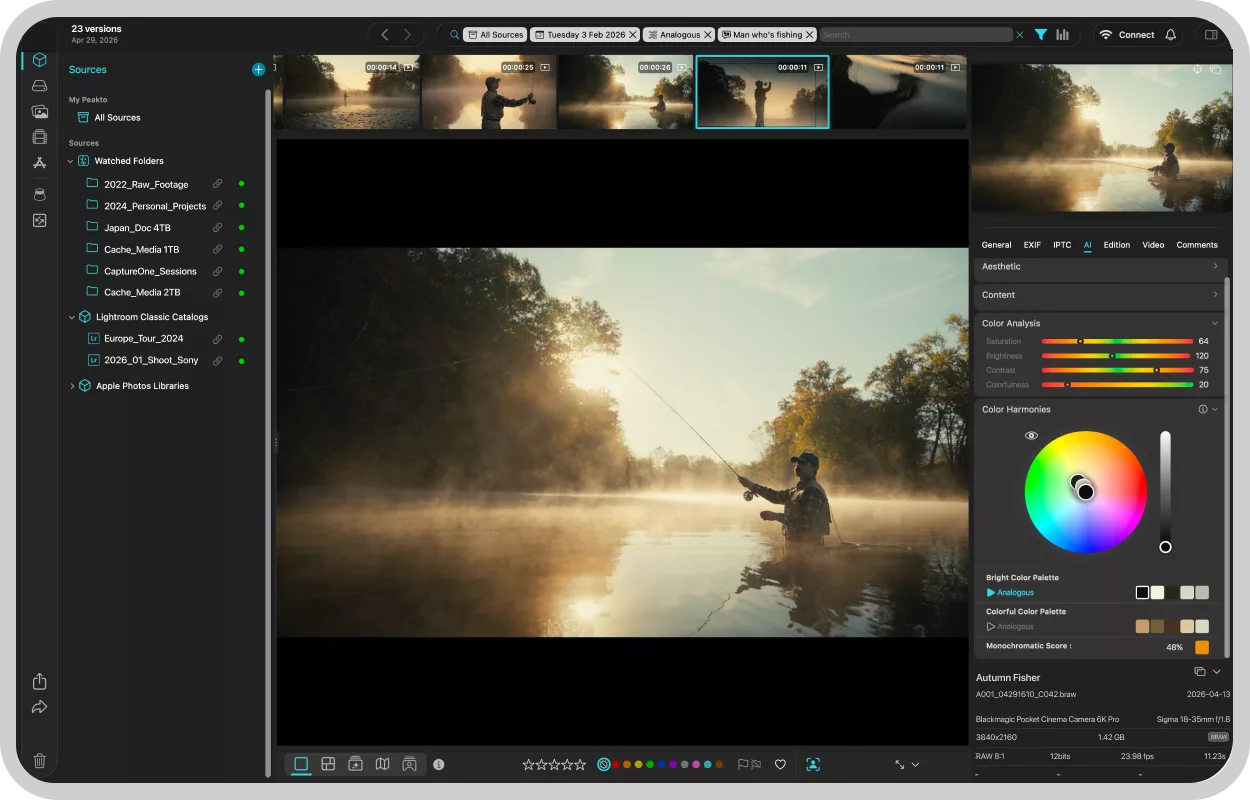Click the teal filter funnel icon

coord(1041,35)
